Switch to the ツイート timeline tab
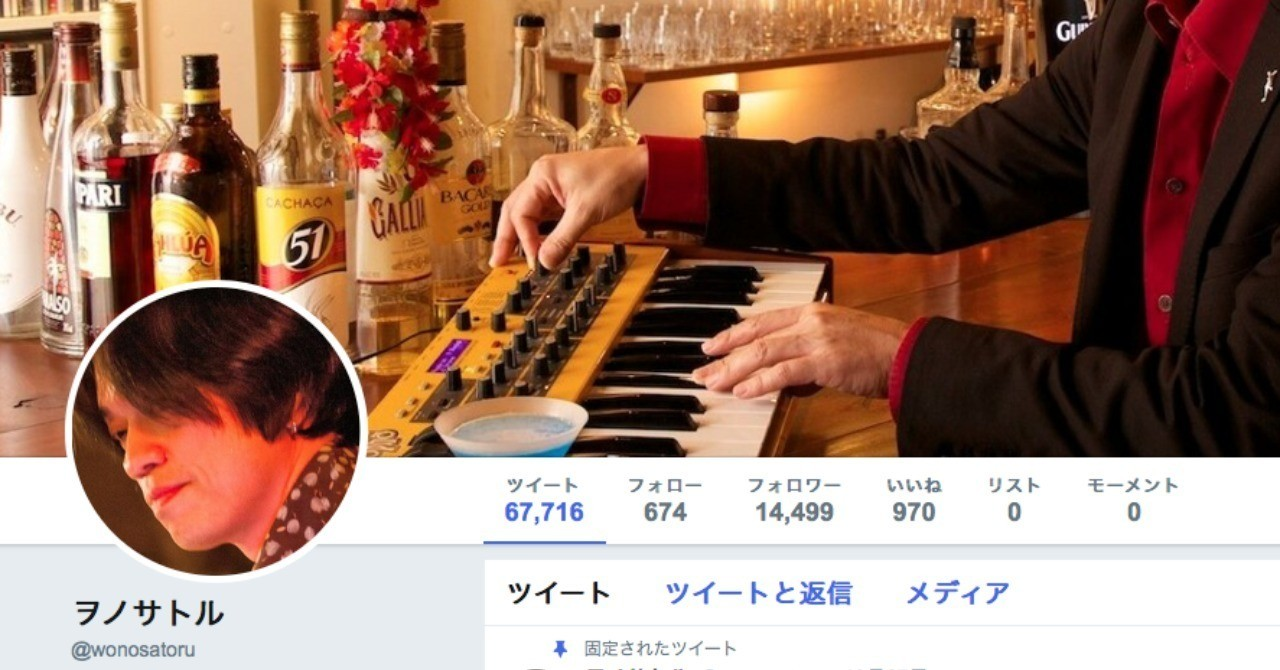The image size is (1280, 670). pos(559,593)
